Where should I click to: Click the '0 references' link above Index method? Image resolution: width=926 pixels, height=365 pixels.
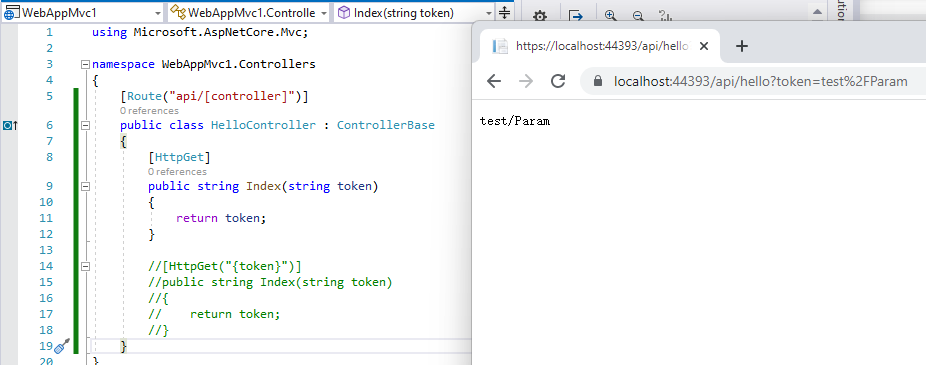click(x=177, y=172)
